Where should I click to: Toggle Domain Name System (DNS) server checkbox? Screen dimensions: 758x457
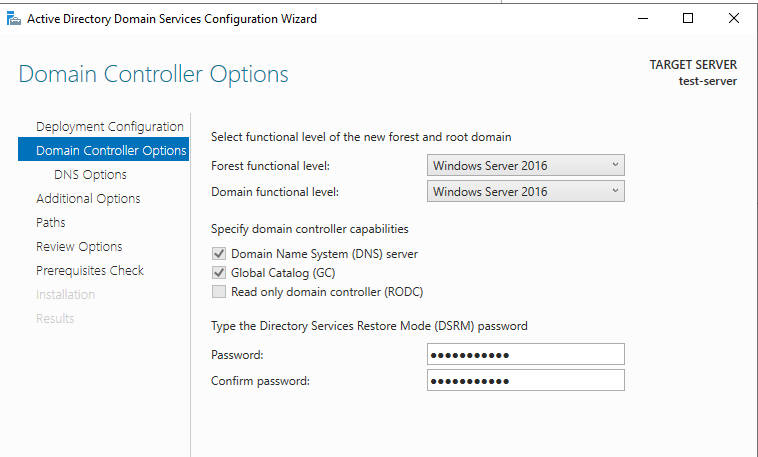click(219, 254)
